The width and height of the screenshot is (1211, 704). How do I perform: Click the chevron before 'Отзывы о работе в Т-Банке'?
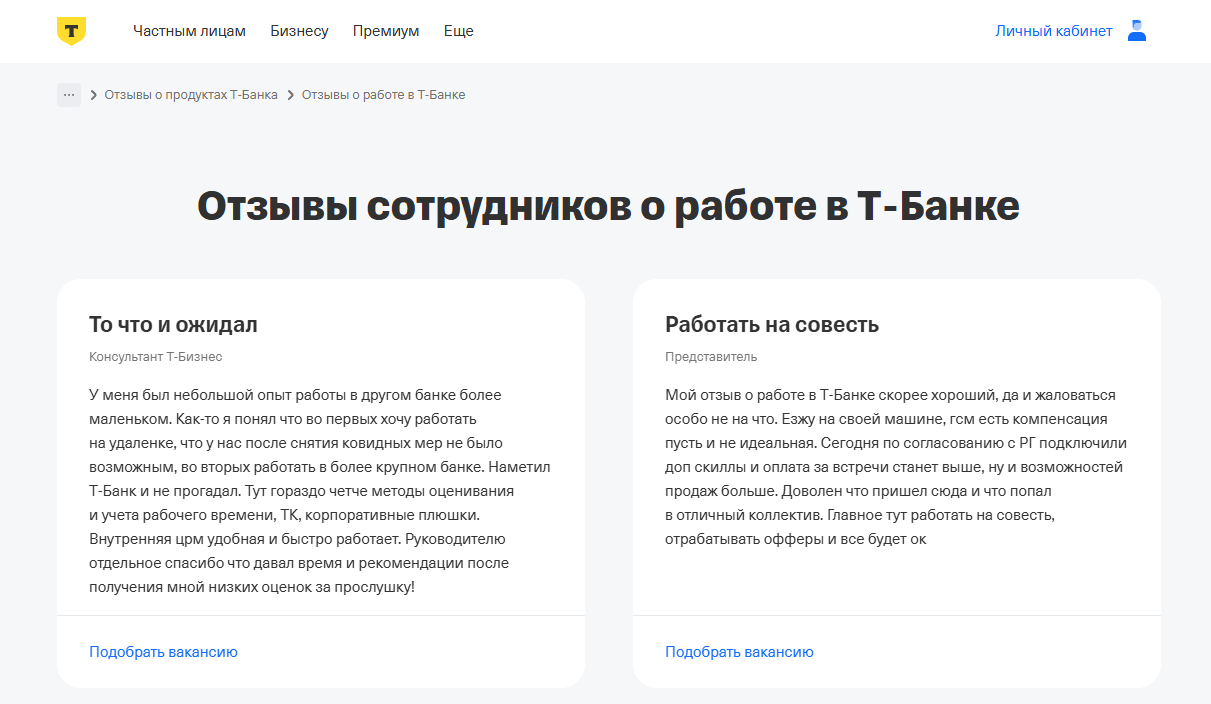point(290,95)
